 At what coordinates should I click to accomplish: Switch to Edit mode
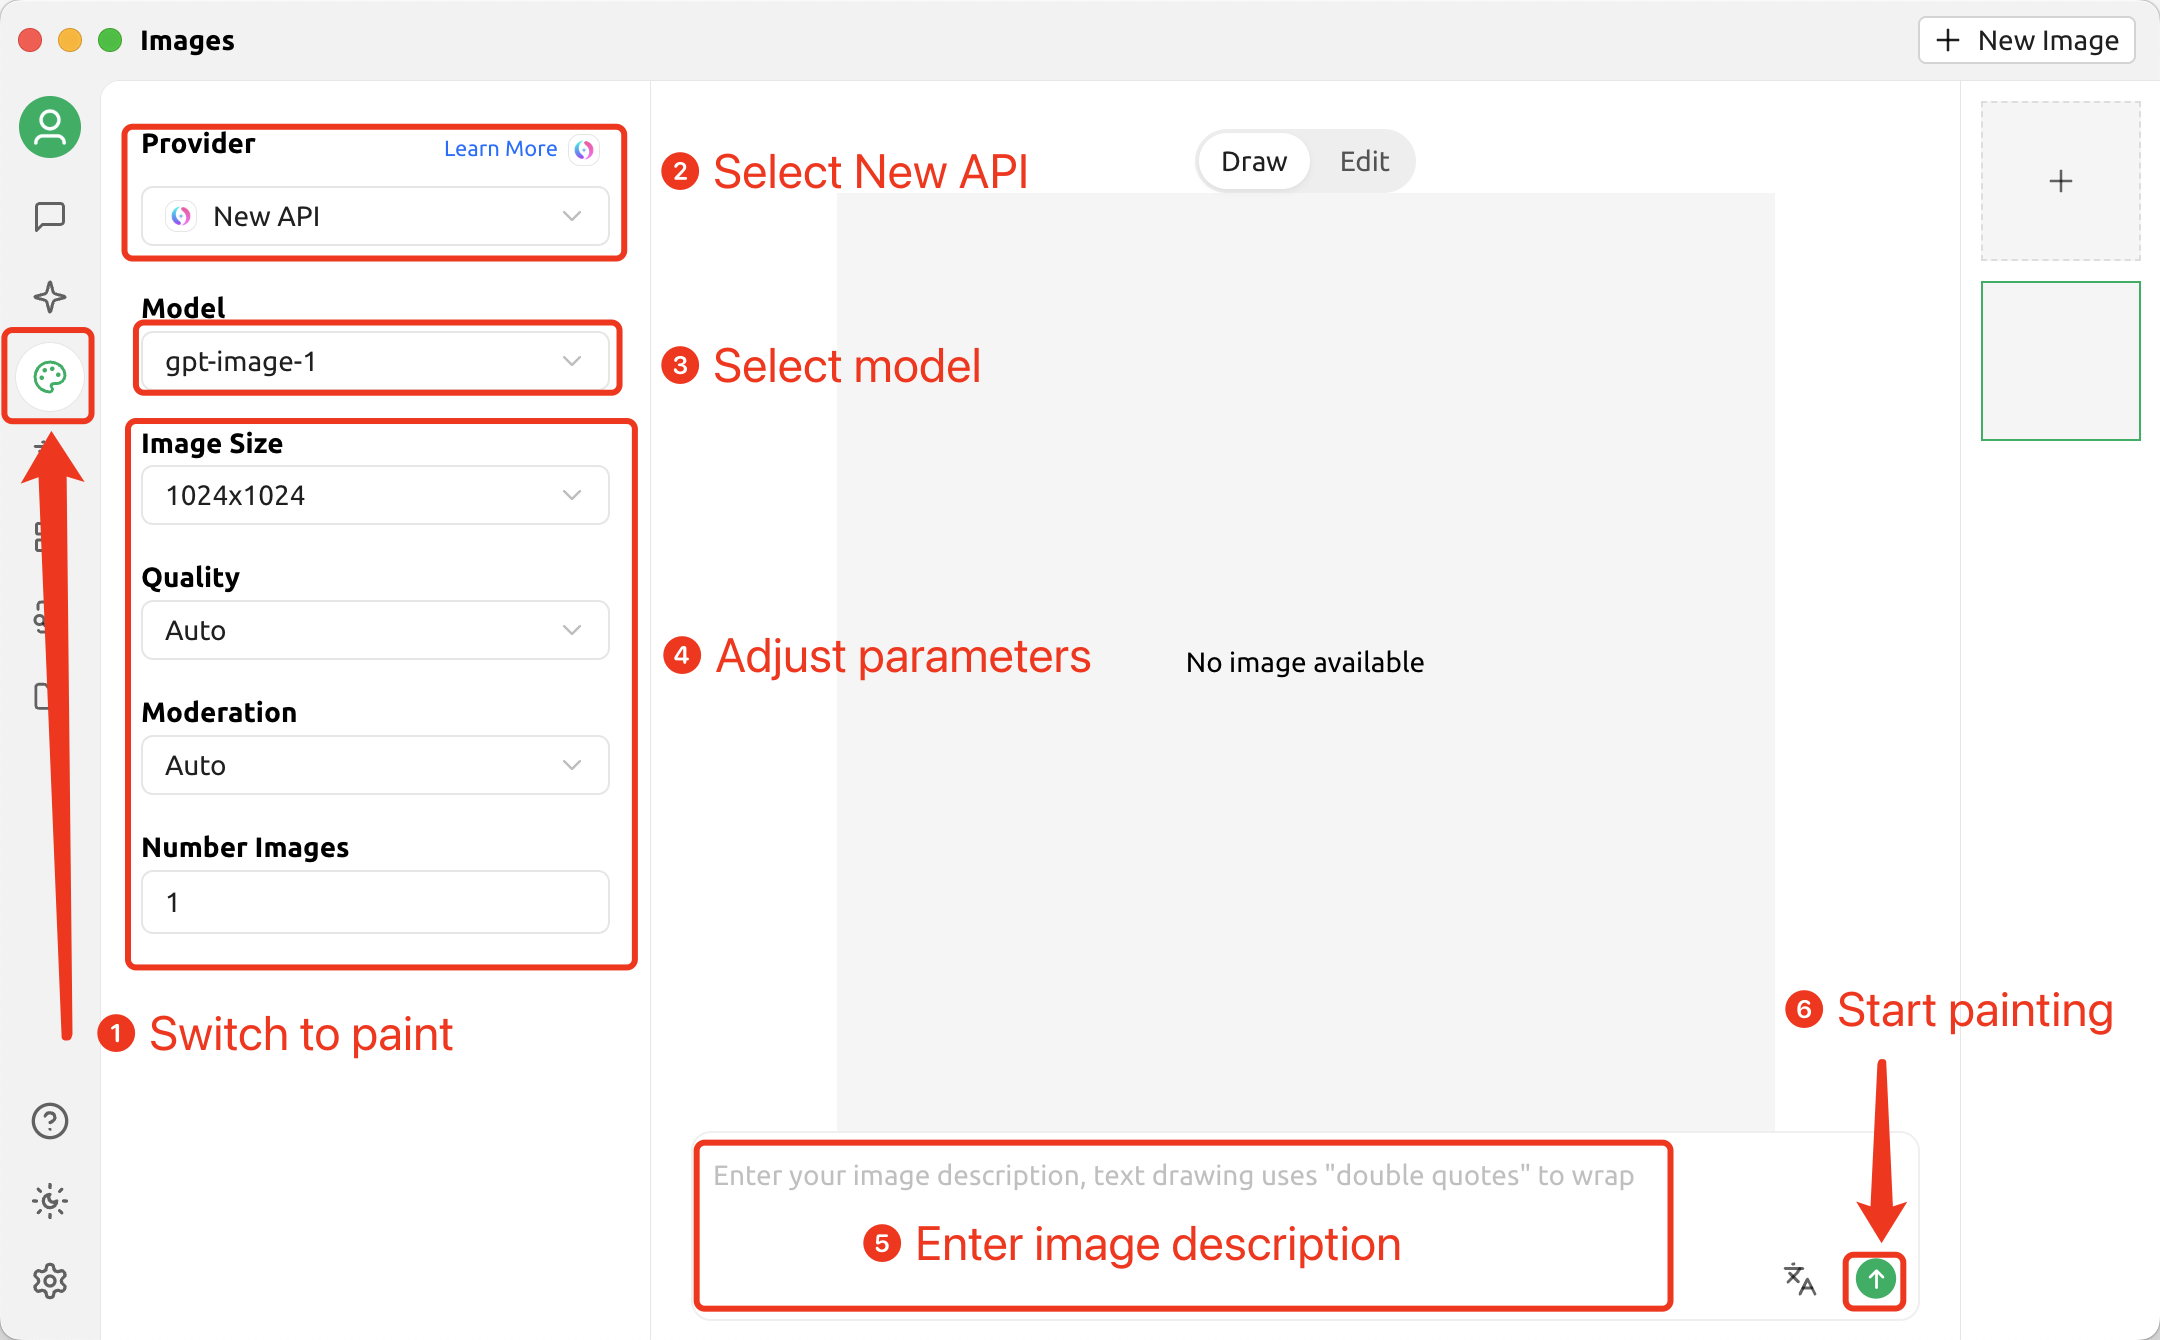pos(1364,161)
